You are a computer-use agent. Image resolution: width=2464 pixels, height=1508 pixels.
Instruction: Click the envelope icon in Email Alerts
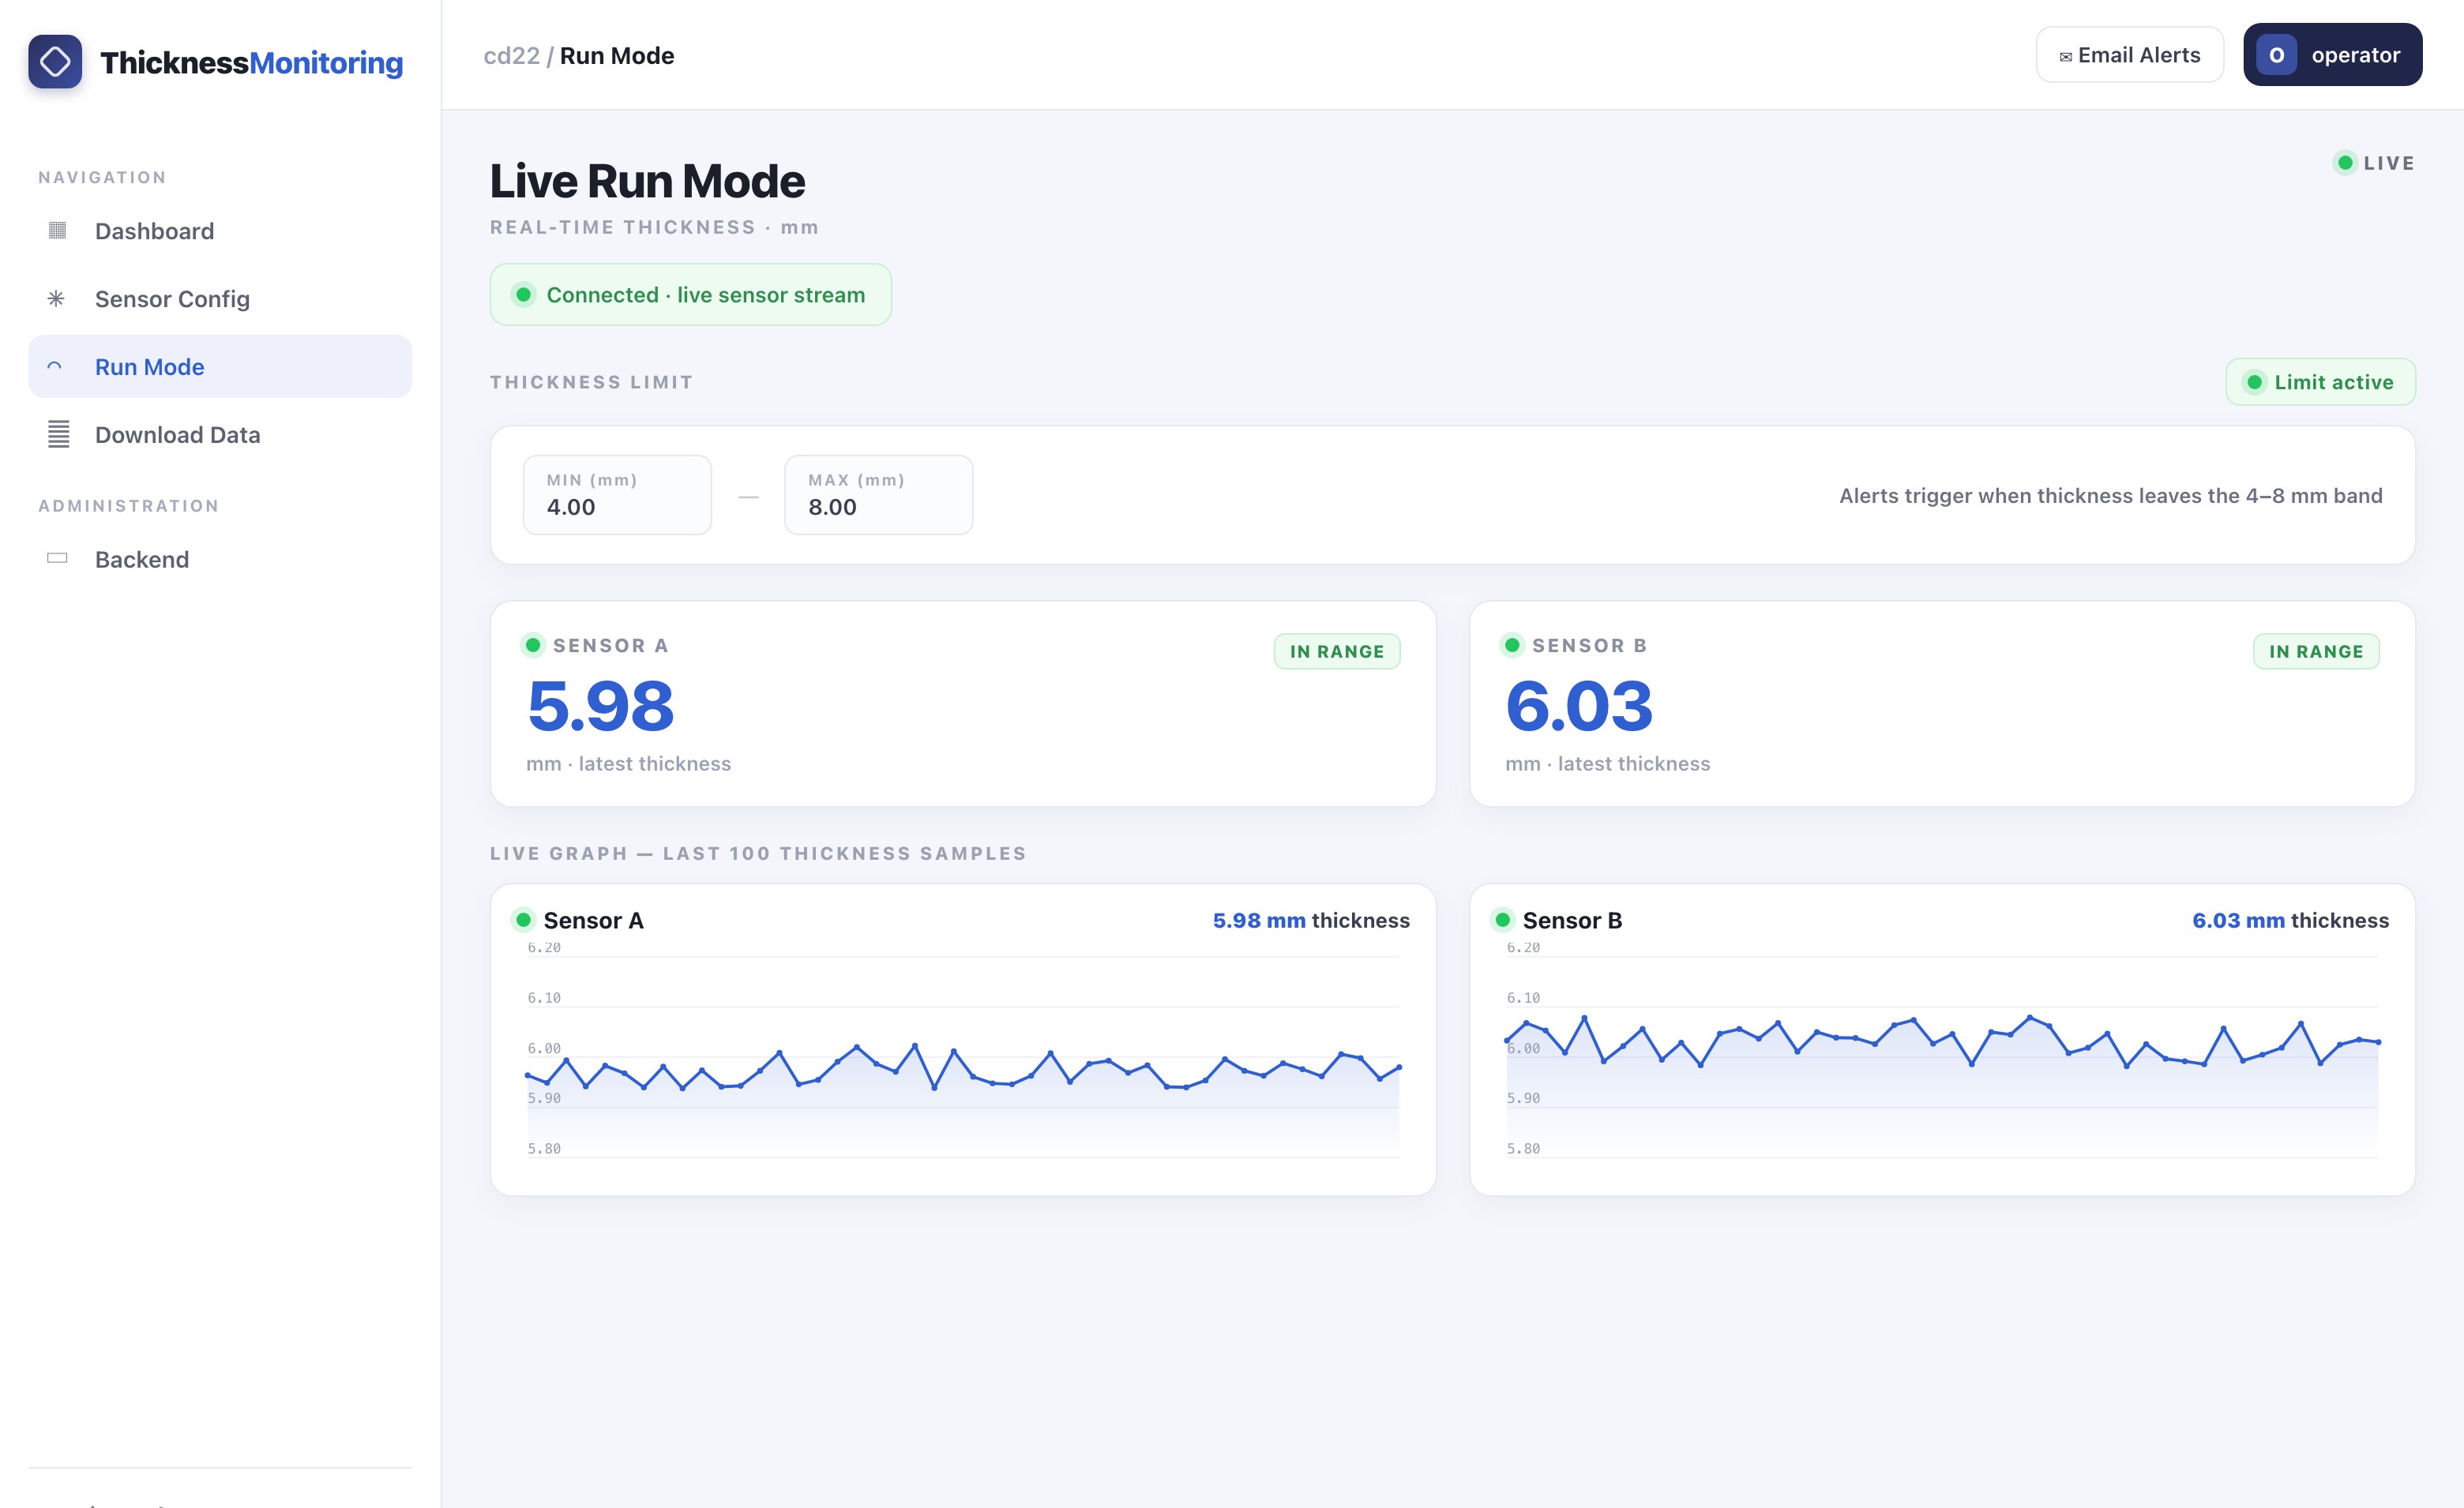2065,57
